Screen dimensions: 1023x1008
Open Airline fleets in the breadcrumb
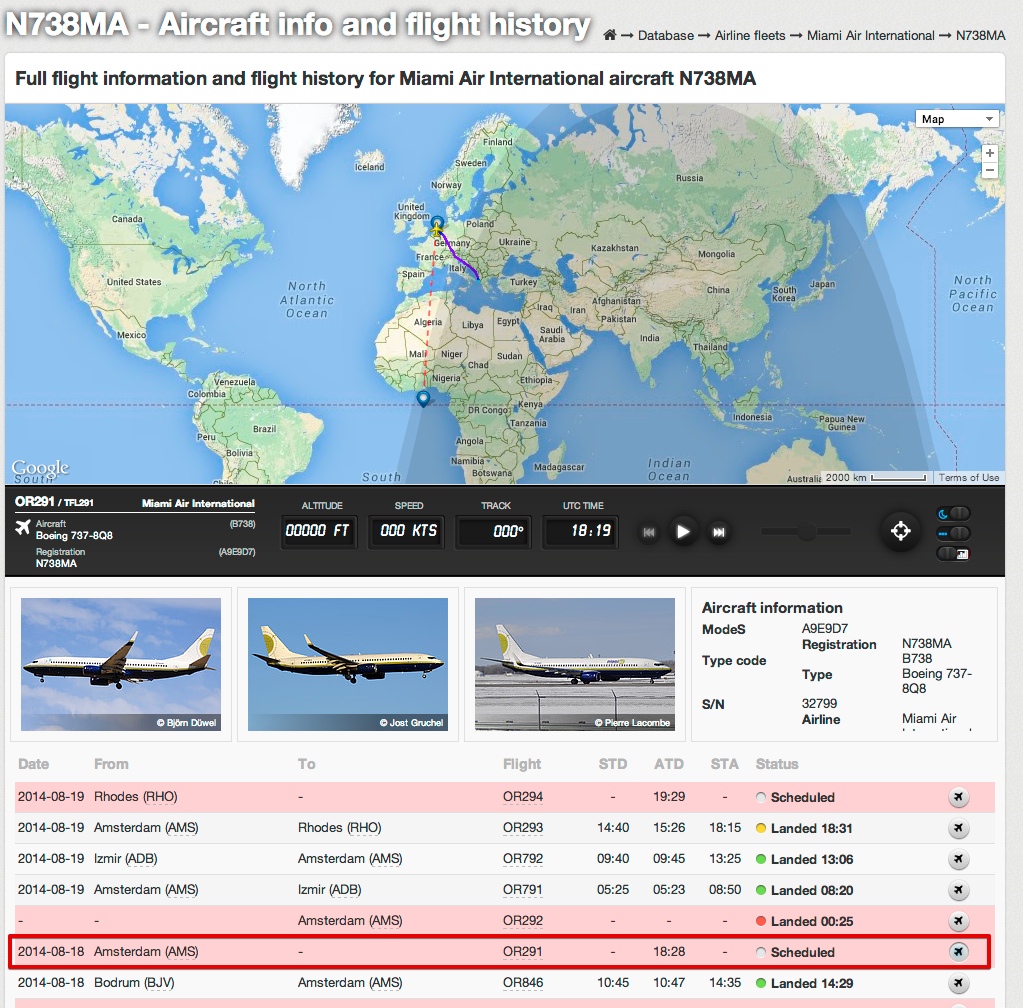click(x=750, y=35)
